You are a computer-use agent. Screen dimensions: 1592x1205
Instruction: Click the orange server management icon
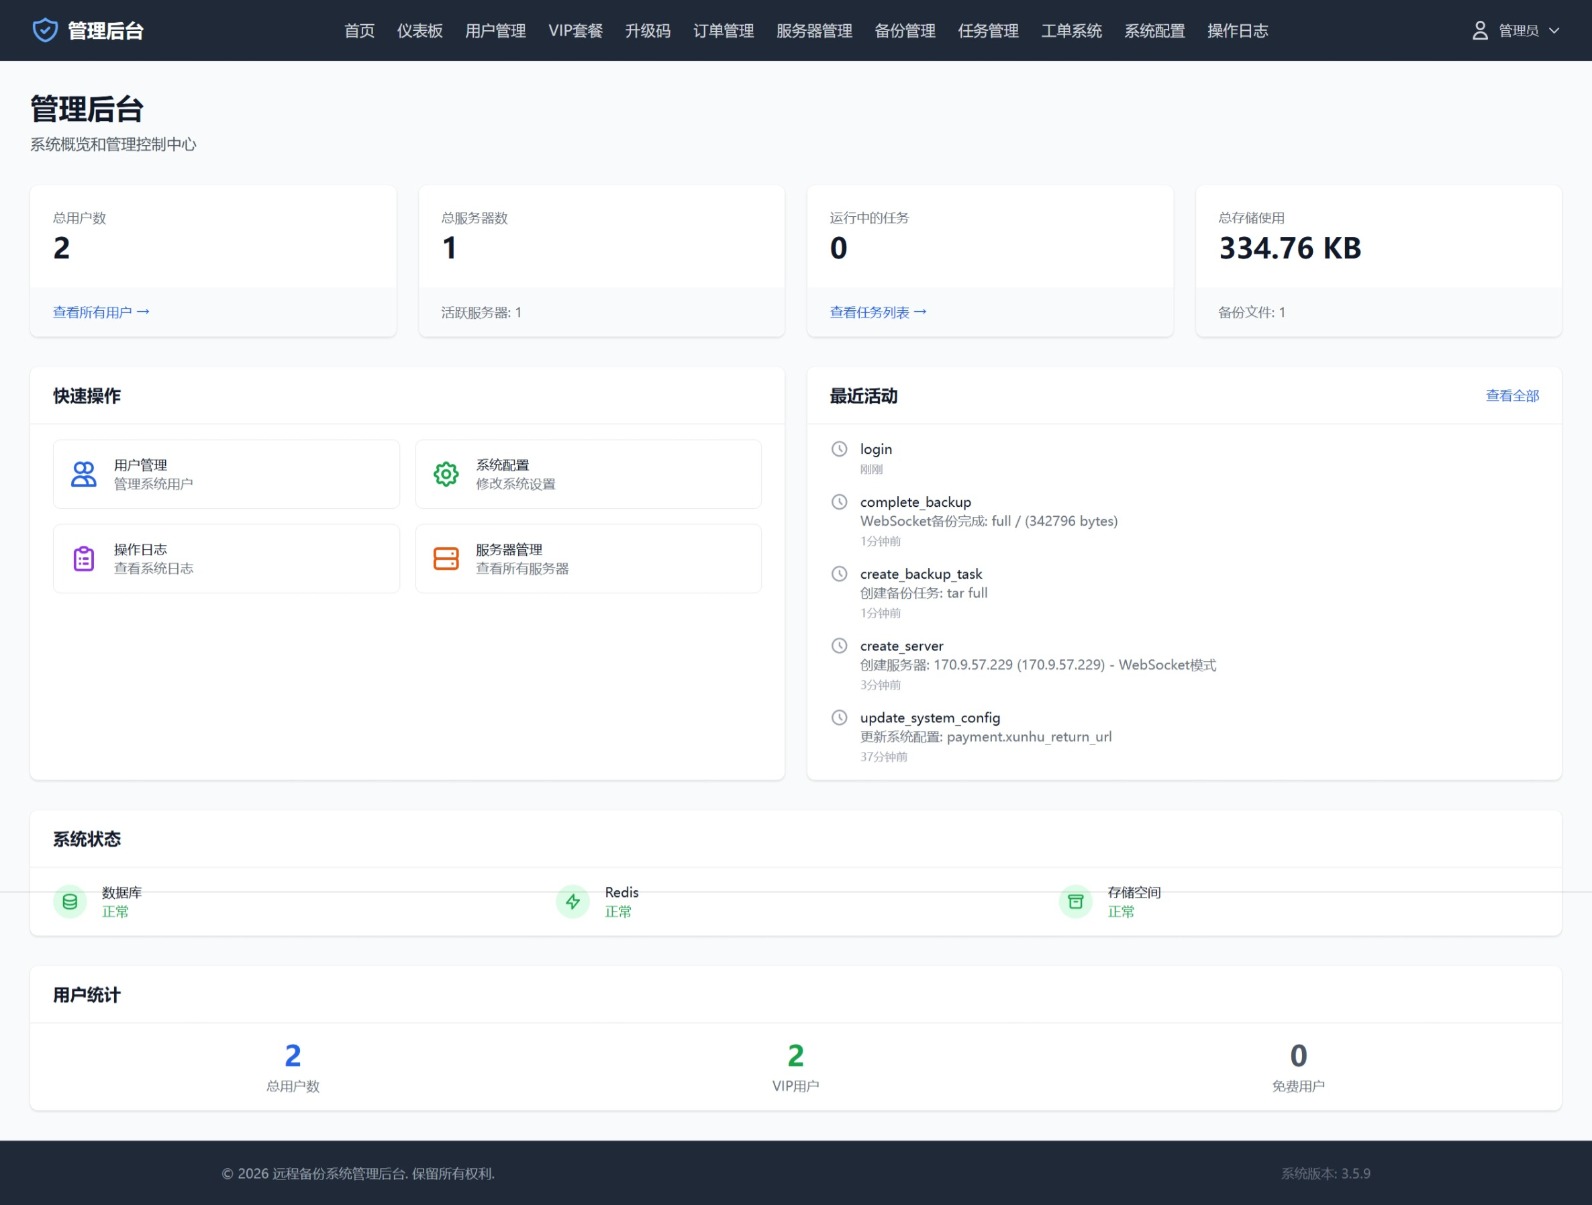click(446, 559)
